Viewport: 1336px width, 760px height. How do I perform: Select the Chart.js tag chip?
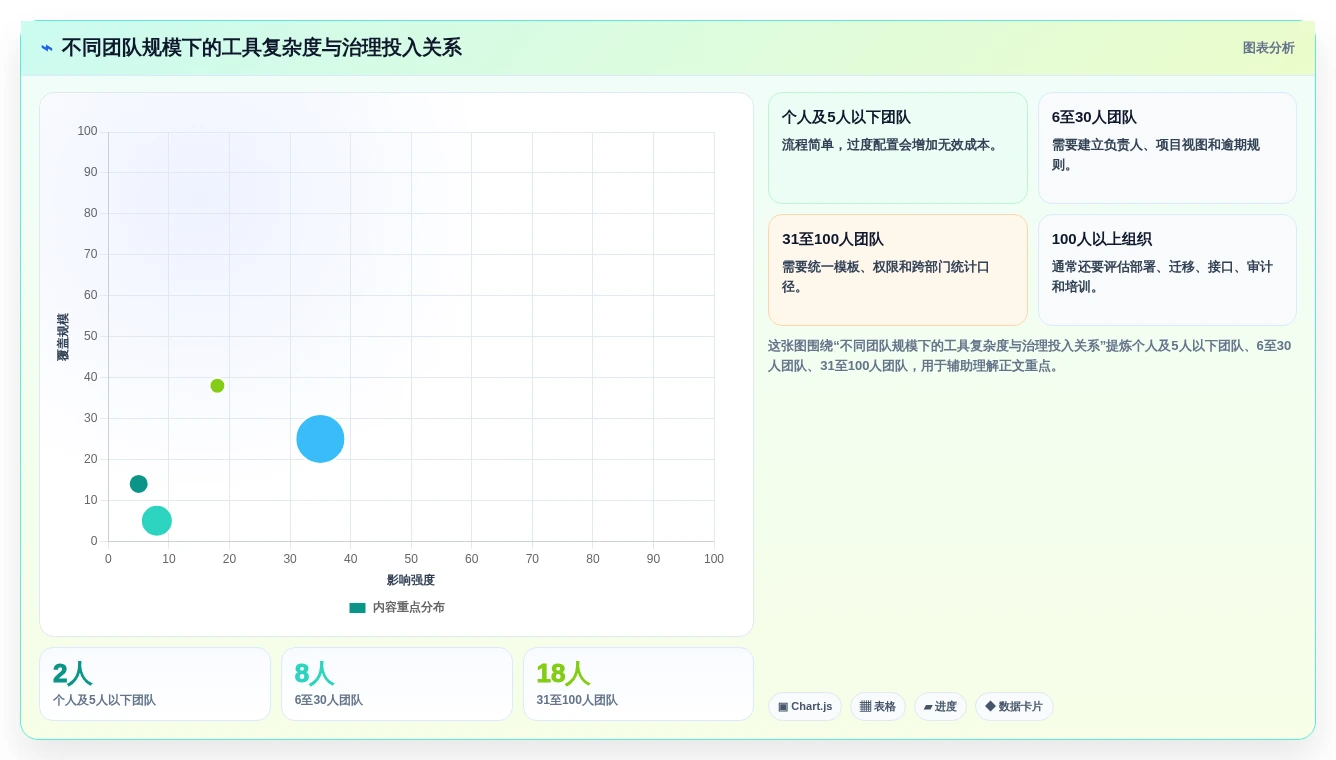pyautogui.click(x=805, y=707)
